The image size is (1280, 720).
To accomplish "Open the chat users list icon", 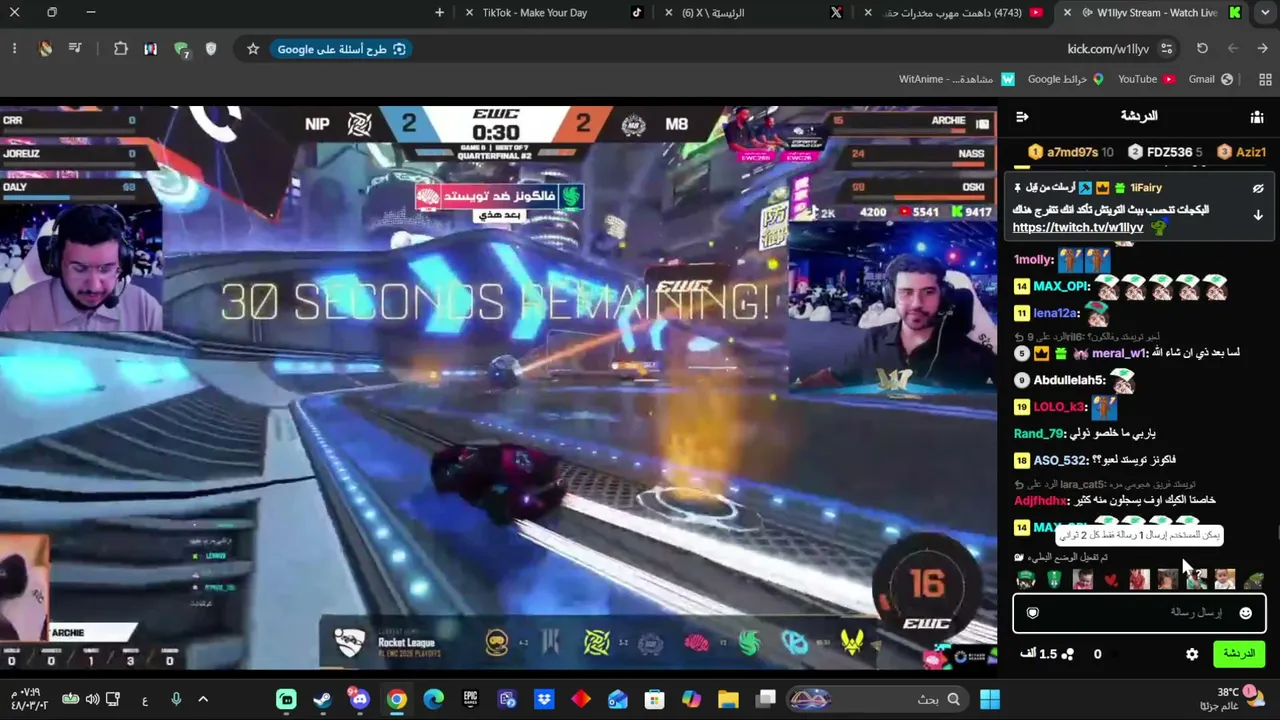I will [x=1257, y=117].
